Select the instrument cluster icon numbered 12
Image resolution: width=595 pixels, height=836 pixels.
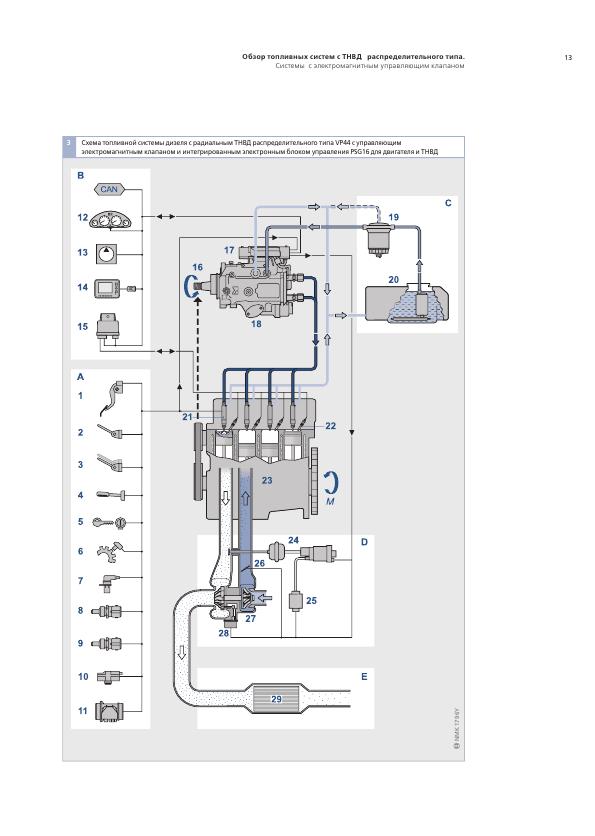point(110,220)
